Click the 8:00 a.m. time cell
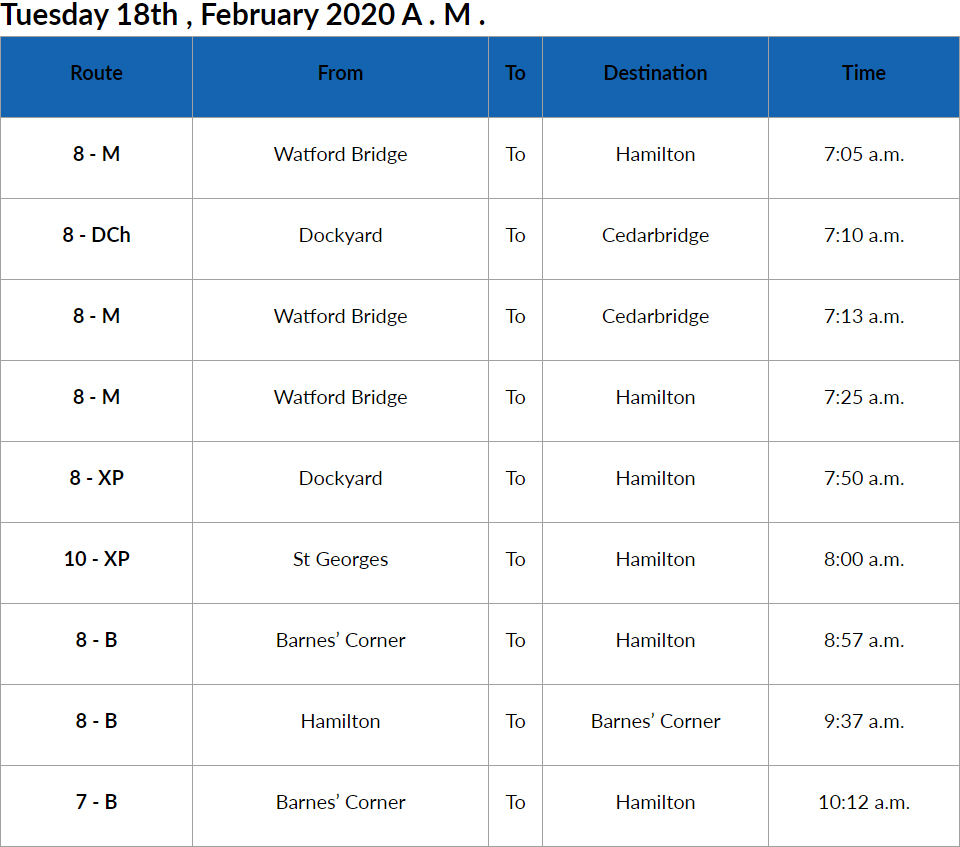Screen dimensions: 960x847 pyautogui.click(x=864, y=559)
